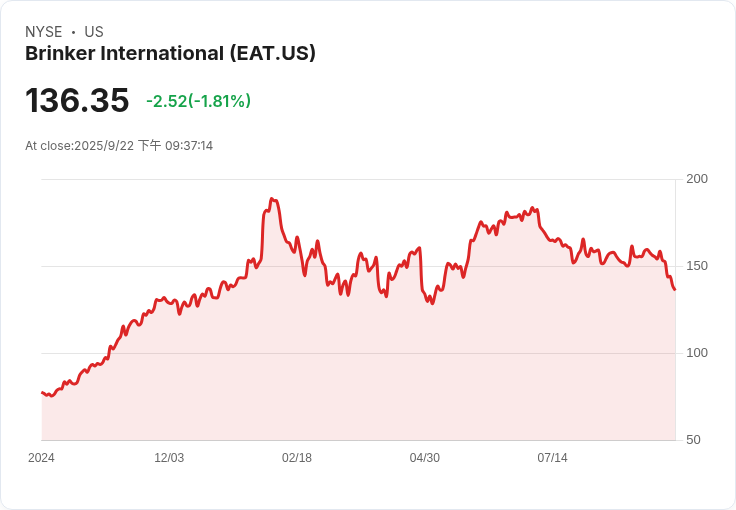
Task: Click the Brinker International (EAT.US) title
Action: coord(170,53)
